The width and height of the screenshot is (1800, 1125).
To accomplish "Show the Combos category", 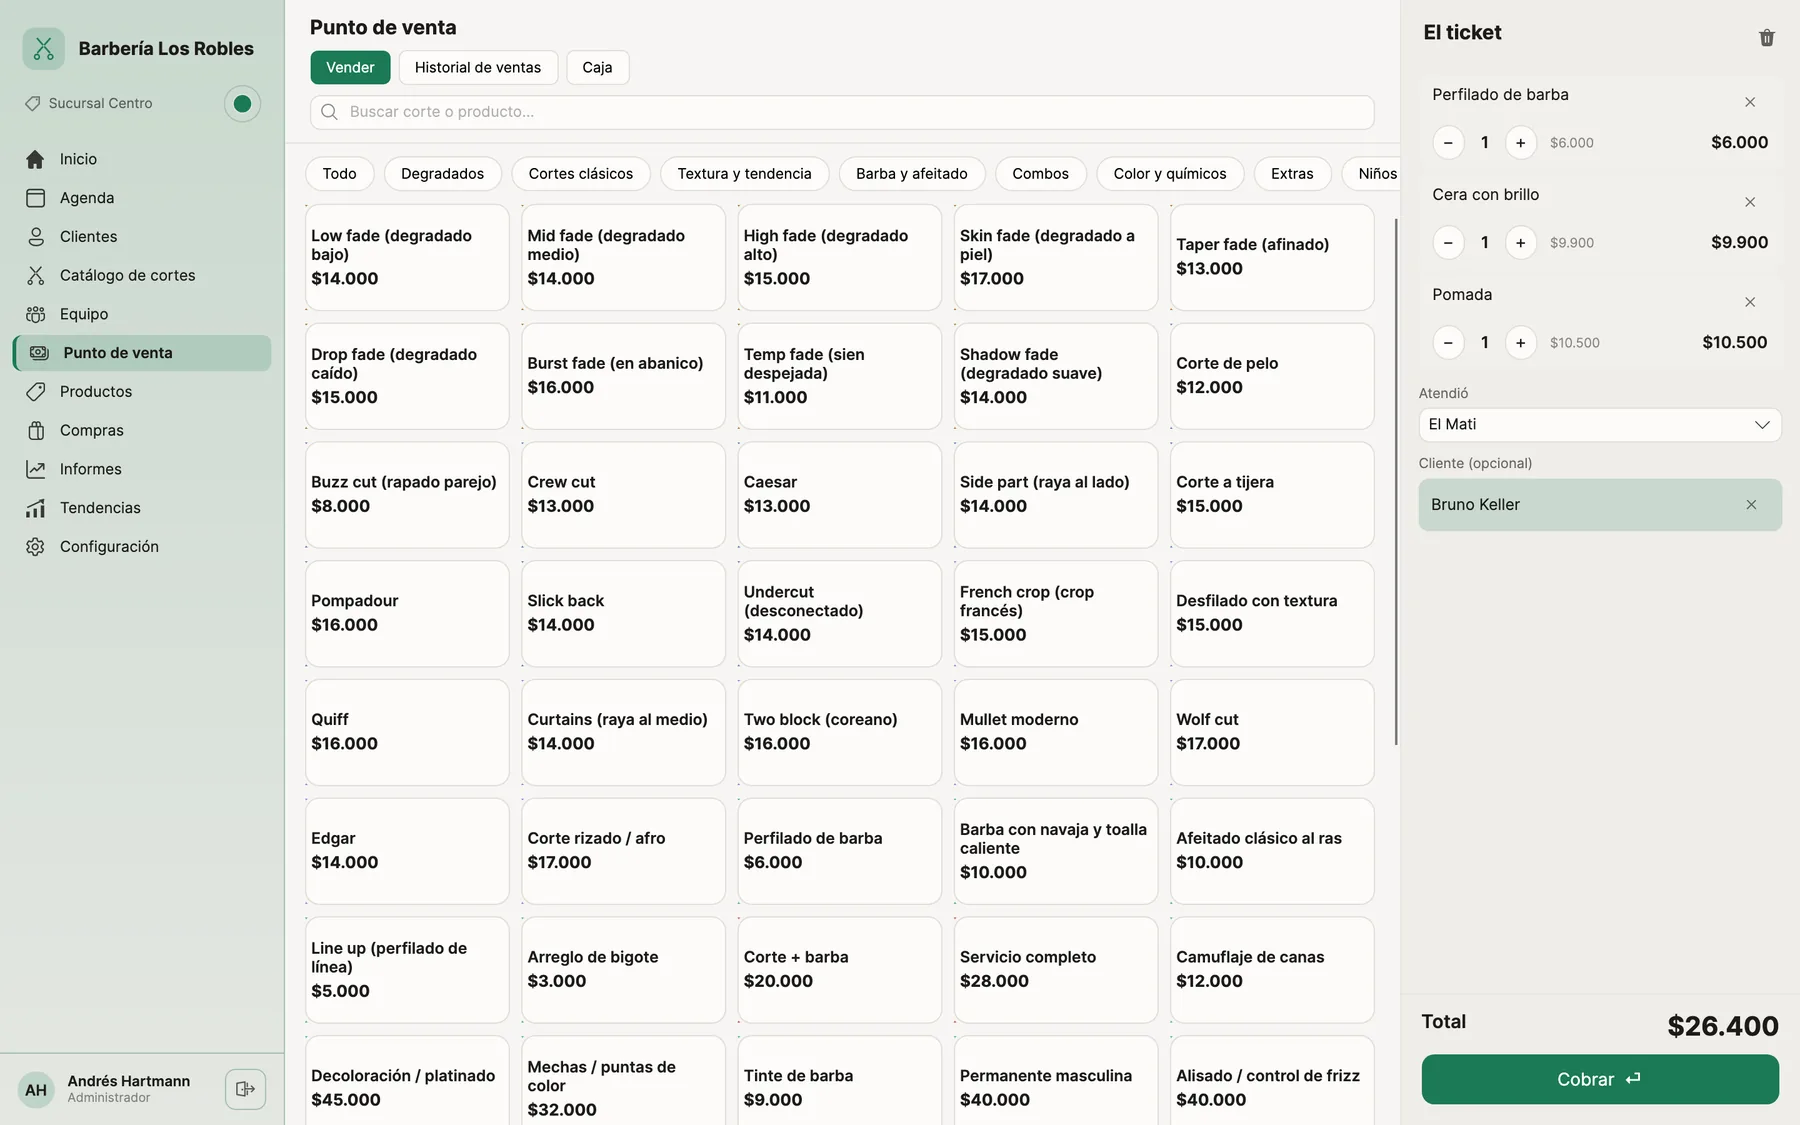I will point(1040,174).
